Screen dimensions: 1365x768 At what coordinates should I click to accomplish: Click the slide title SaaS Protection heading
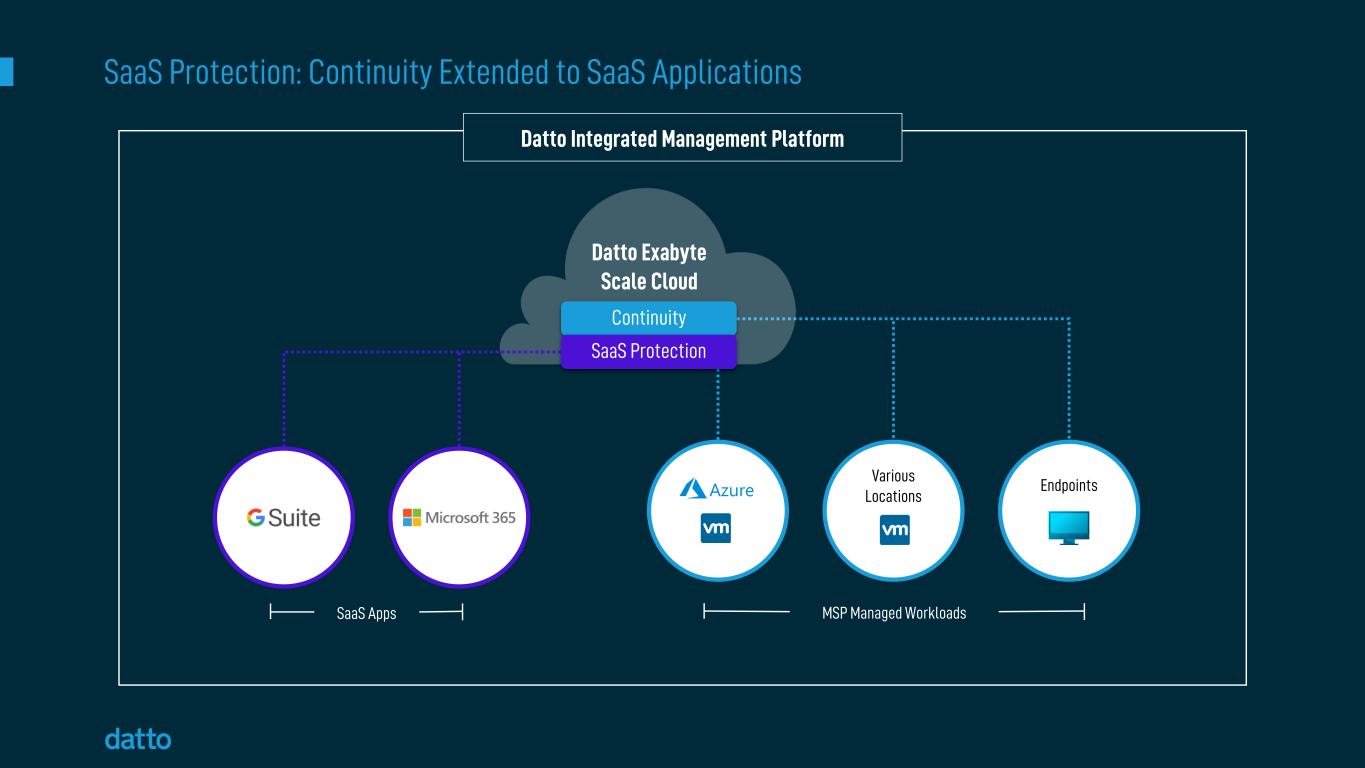(452, 72)
